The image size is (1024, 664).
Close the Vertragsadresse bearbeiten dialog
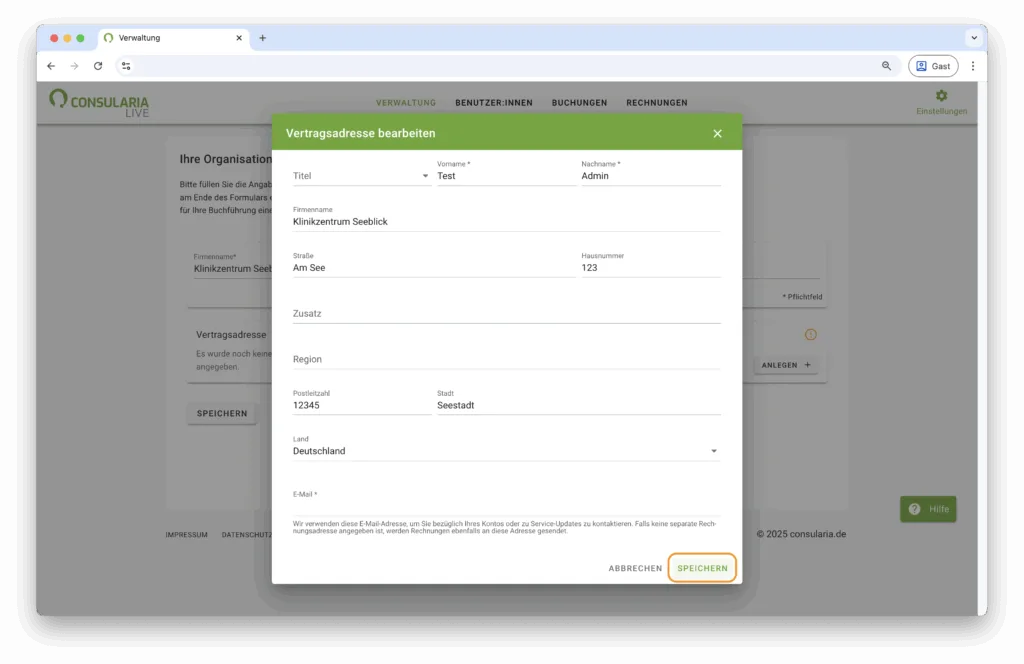point(717,133)
